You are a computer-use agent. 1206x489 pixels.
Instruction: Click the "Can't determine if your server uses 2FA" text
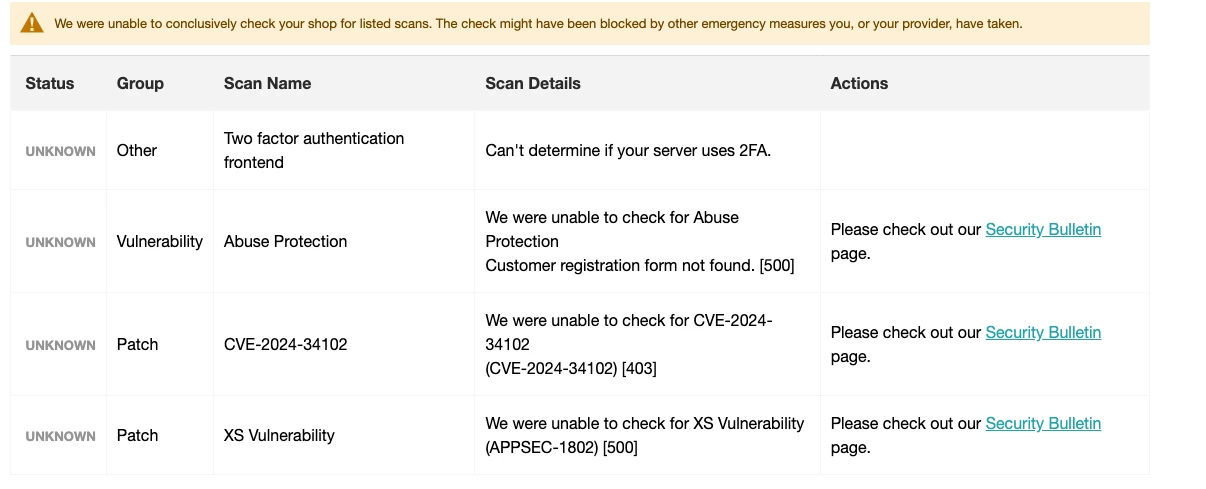628,151
